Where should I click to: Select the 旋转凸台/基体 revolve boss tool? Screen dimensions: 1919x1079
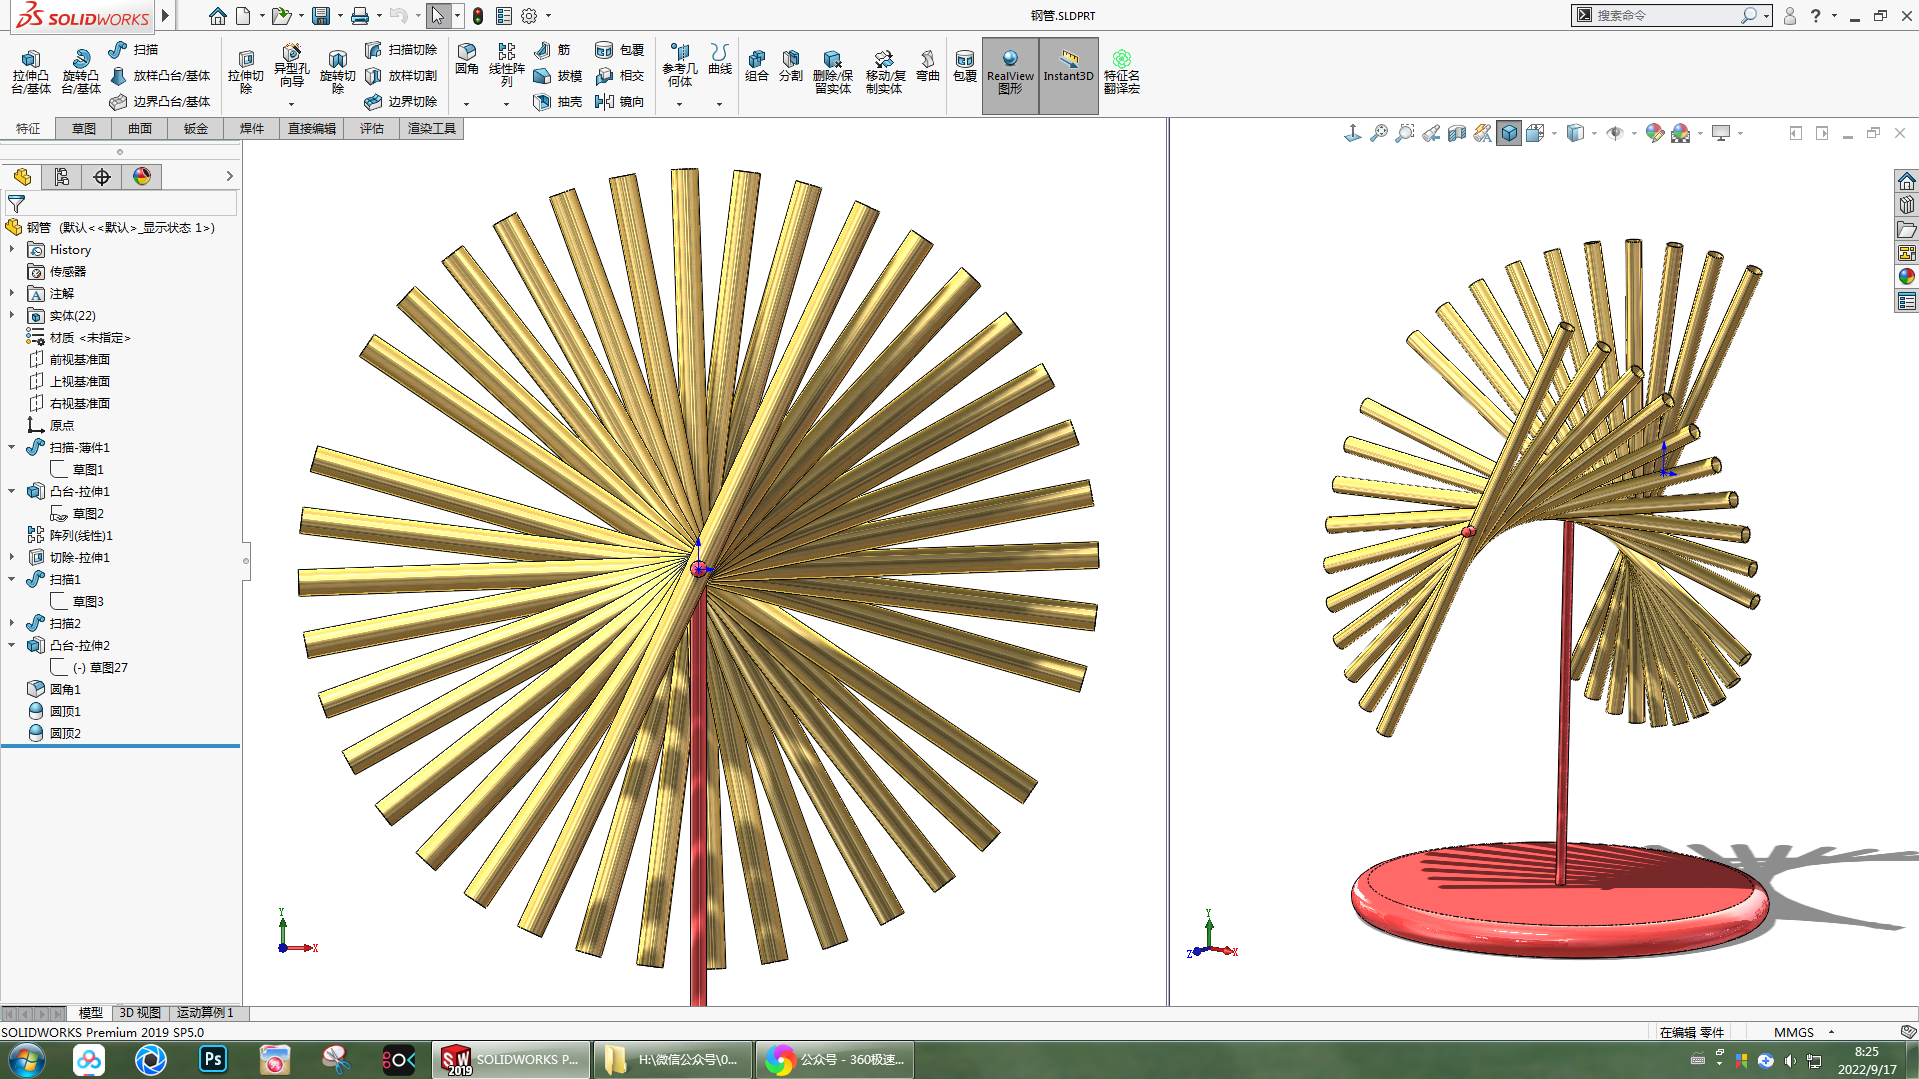point(81,72)
